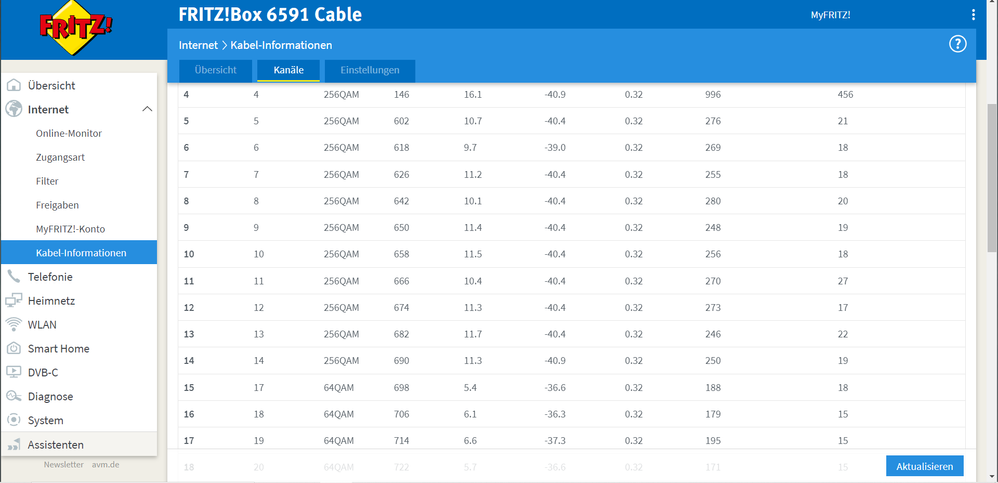Open the Heimnetz menu
Image resolution: width=998 pixels, height=483 pixels.
(x=79, y=301)
